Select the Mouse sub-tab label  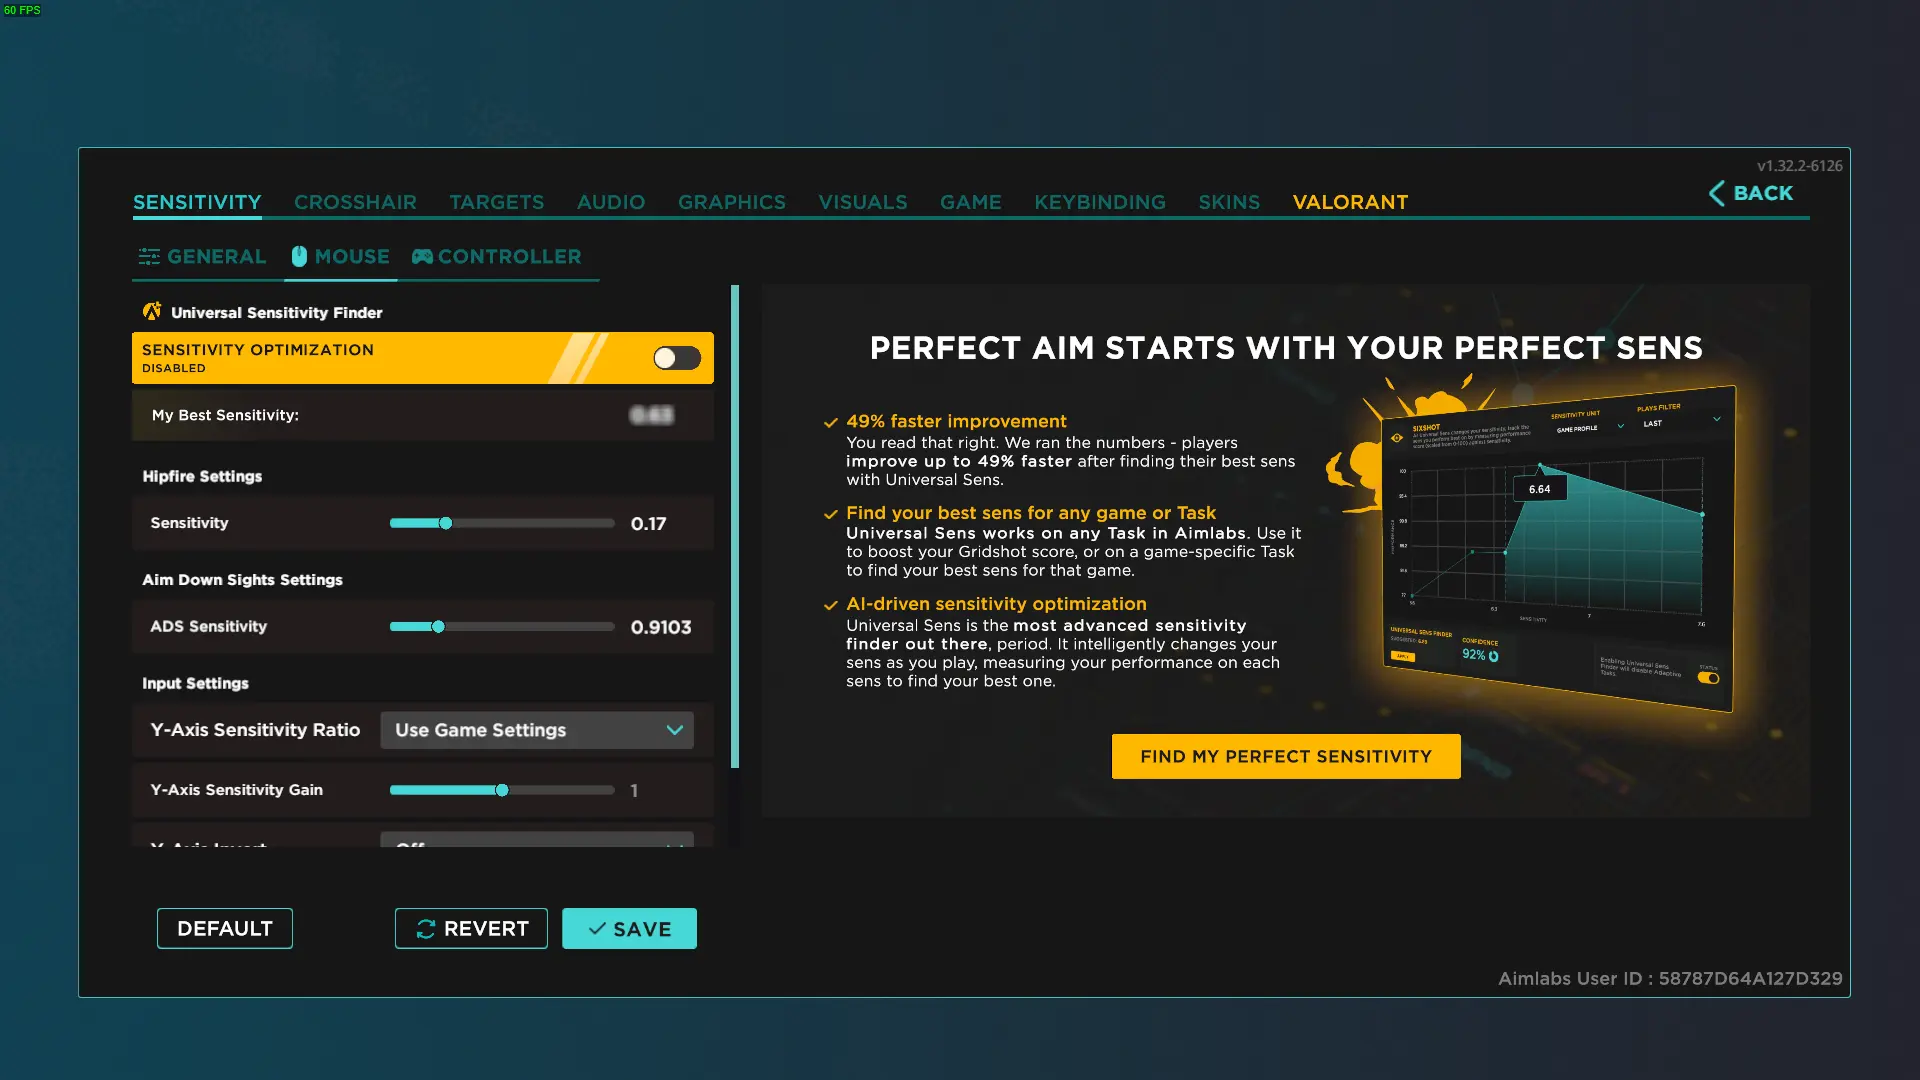[x=352, y=257]
